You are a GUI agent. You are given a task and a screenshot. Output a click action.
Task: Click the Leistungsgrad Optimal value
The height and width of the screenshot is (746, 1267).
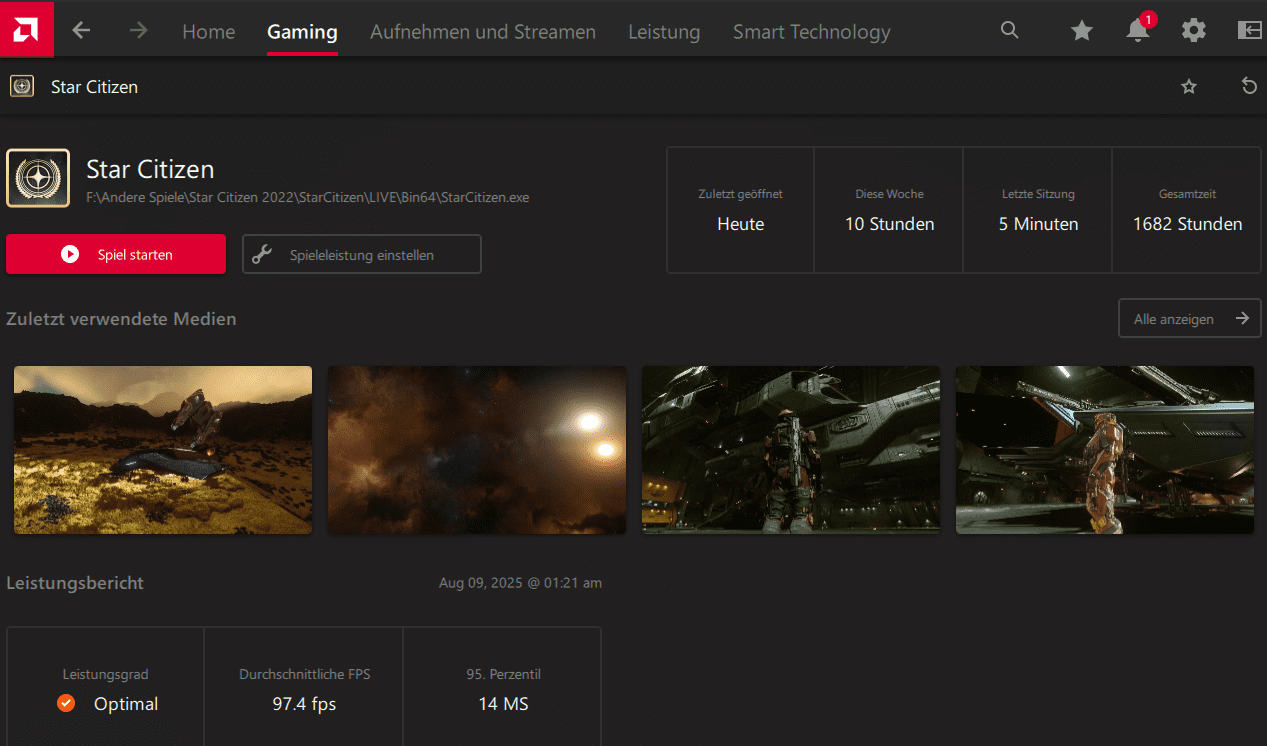[x=126, y=704]
